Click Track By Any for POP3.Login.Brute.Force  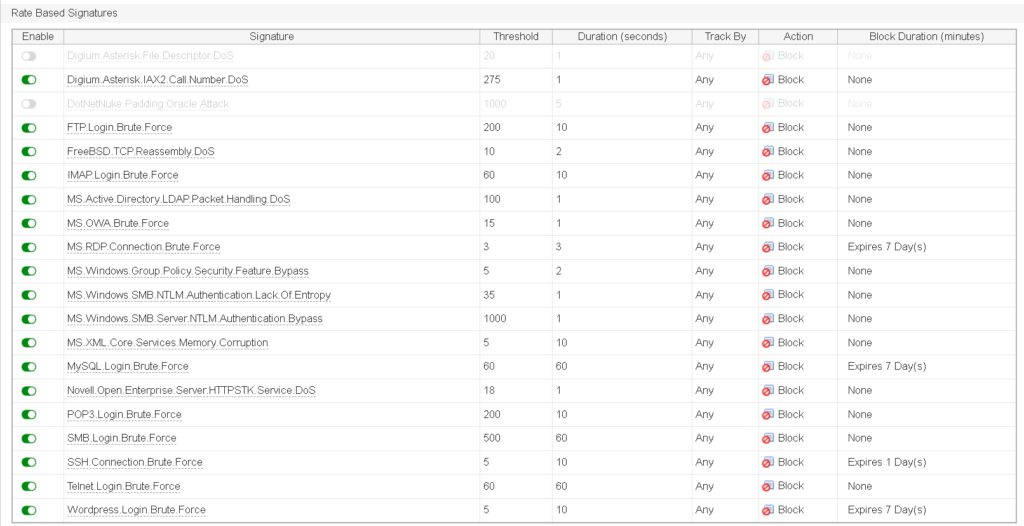pyautogui.click(x=705, y=414)
